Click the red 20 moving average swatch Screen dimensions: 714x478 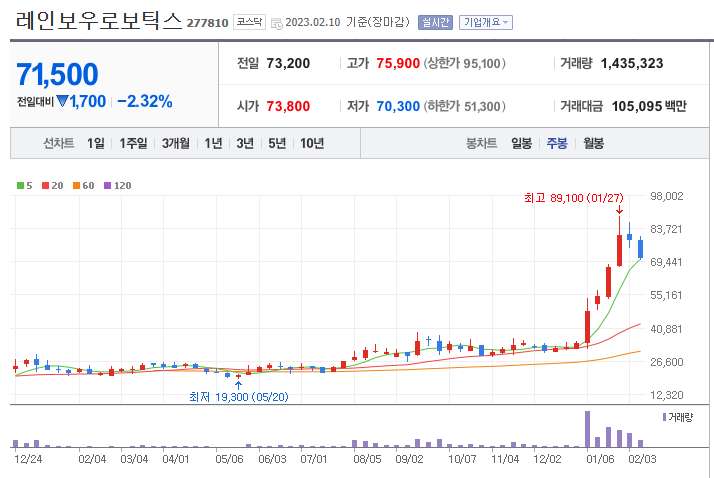click(x=45, y=185)
